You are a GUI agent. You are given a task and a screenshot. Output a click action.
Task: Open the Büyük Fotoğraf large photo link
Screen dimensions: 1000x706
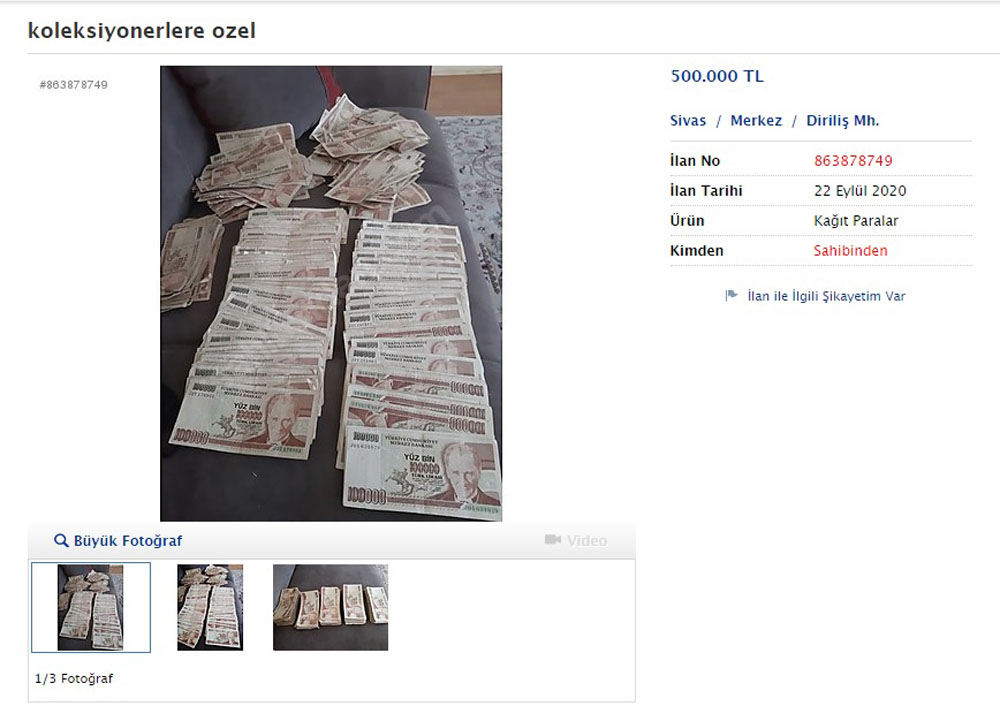point(128,541)
